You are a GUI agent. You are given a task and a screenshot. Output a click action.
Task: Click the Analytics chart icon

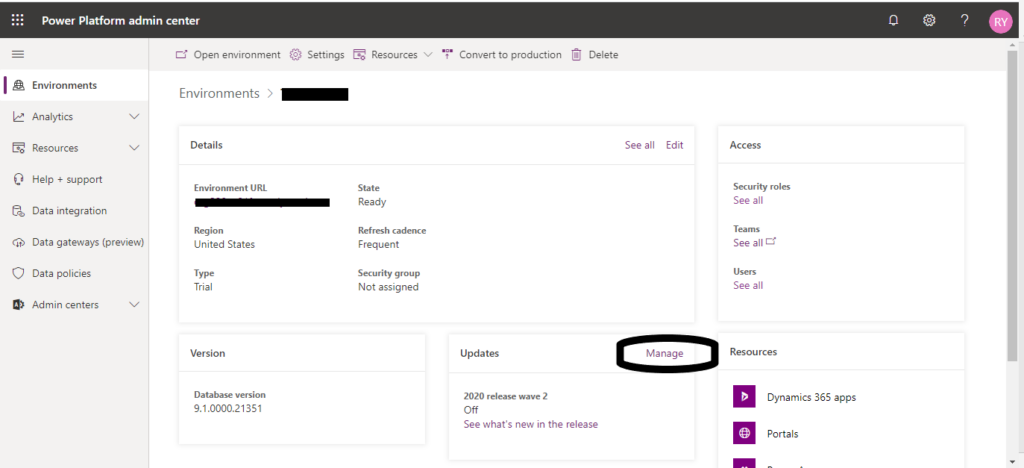point(18,117)
